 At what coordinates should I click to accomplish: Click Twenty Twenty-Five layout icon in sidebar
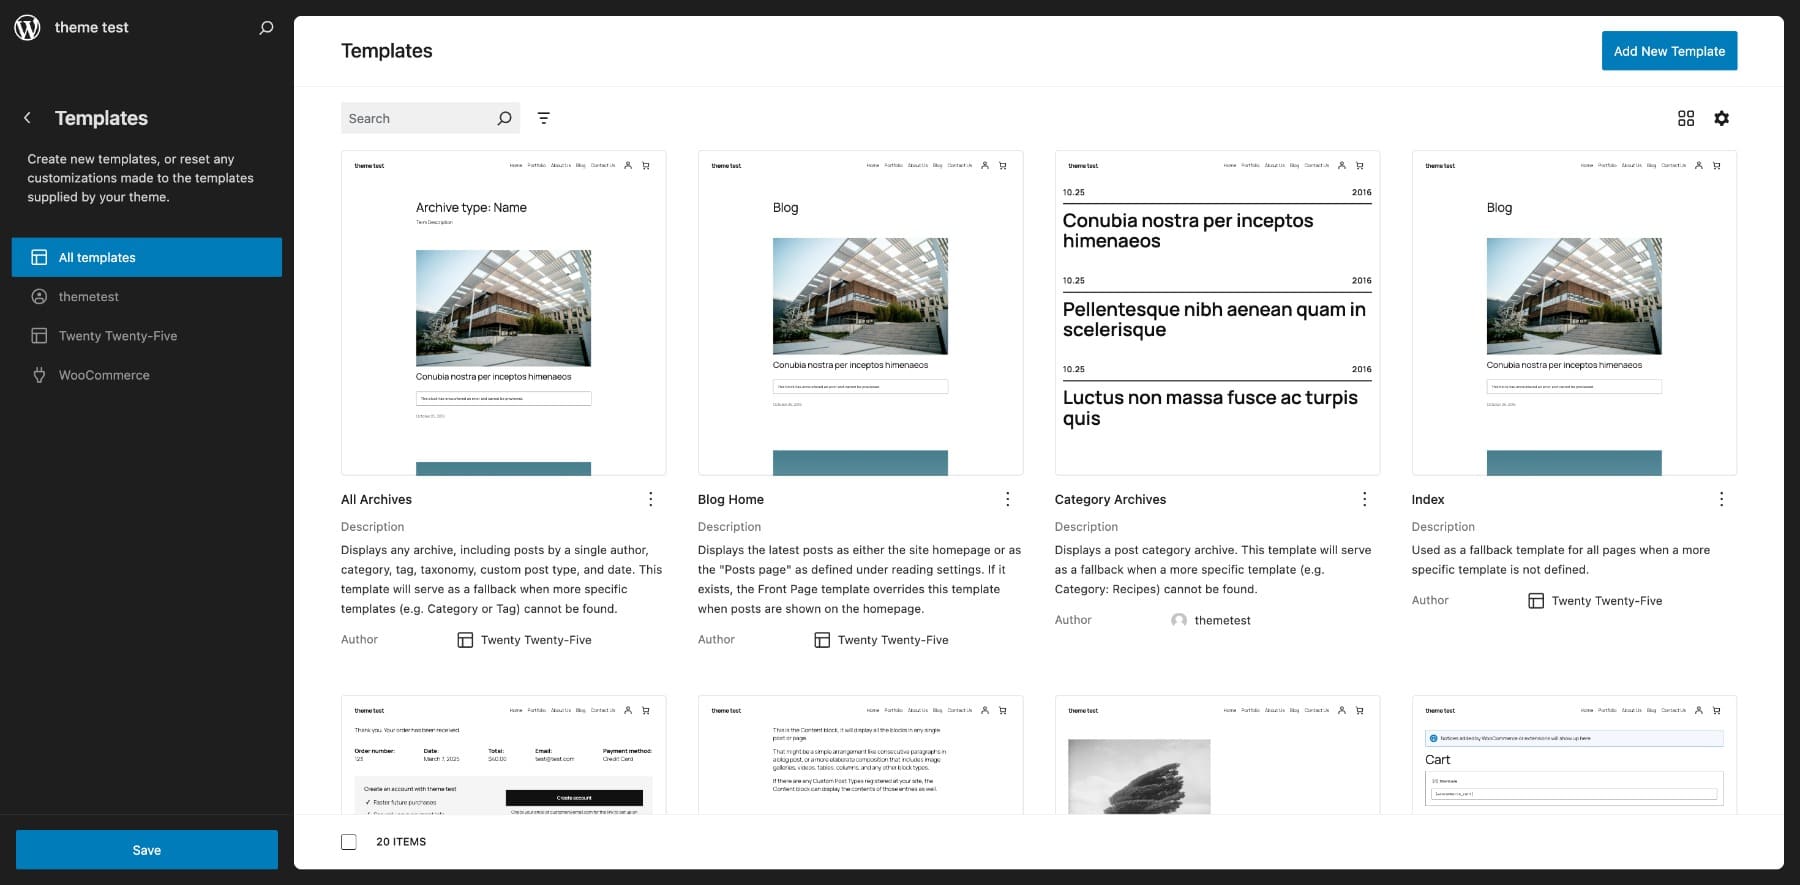tap(39, 336)
